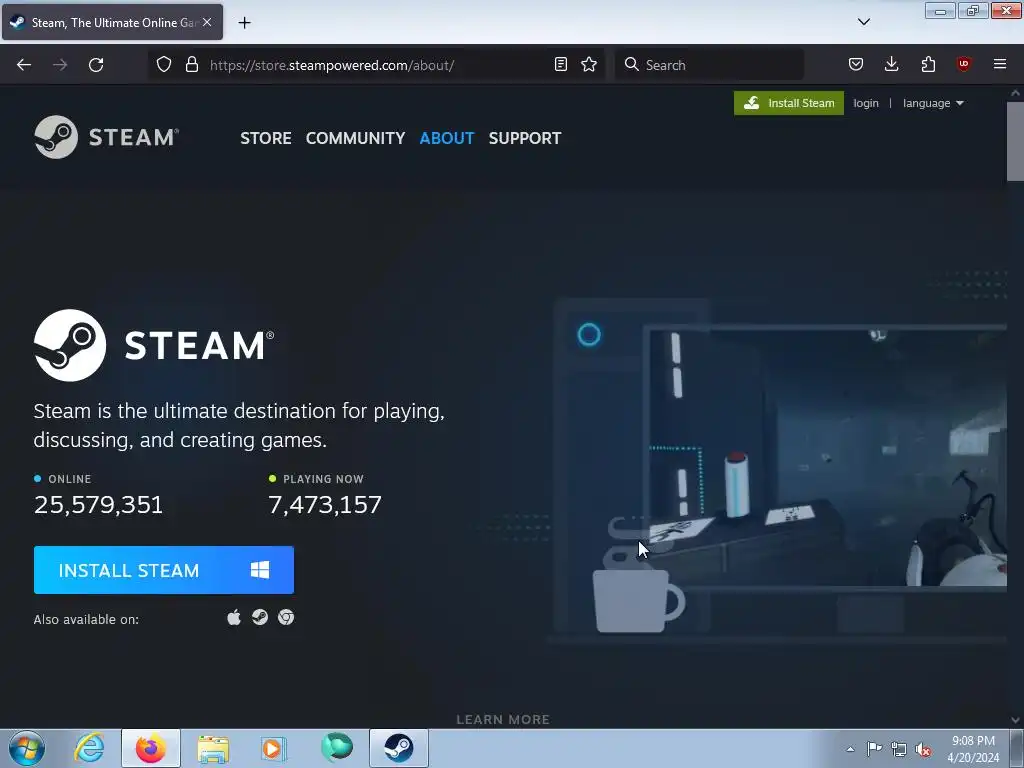Open the Action Center flag icon
1024x768 pixels.
click(x=874, y=749)
